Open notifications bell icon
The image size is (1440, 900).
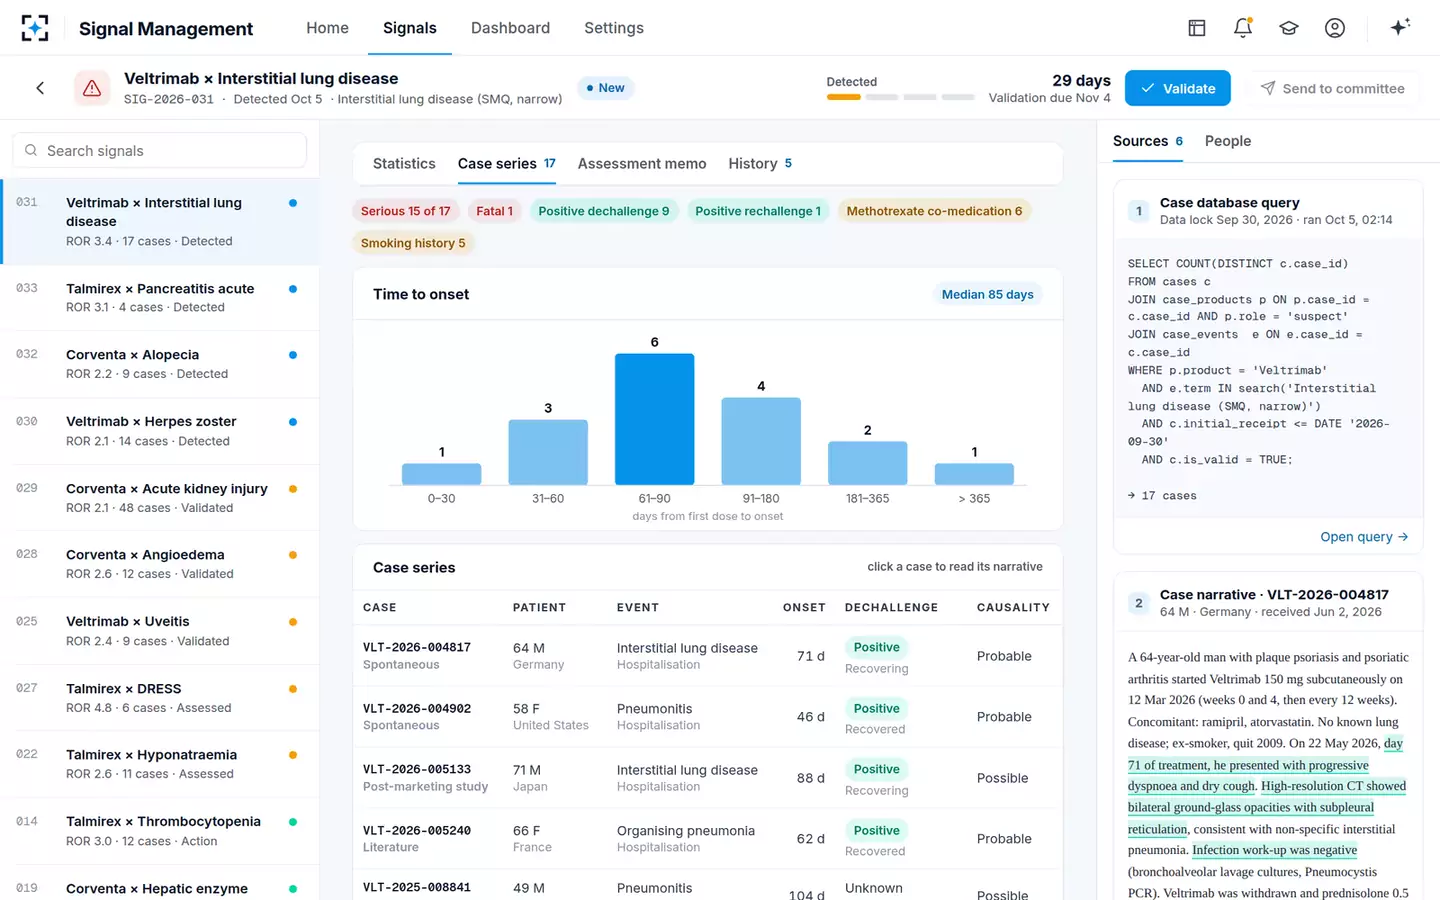pyautogui.click(x=1243, y=28)
